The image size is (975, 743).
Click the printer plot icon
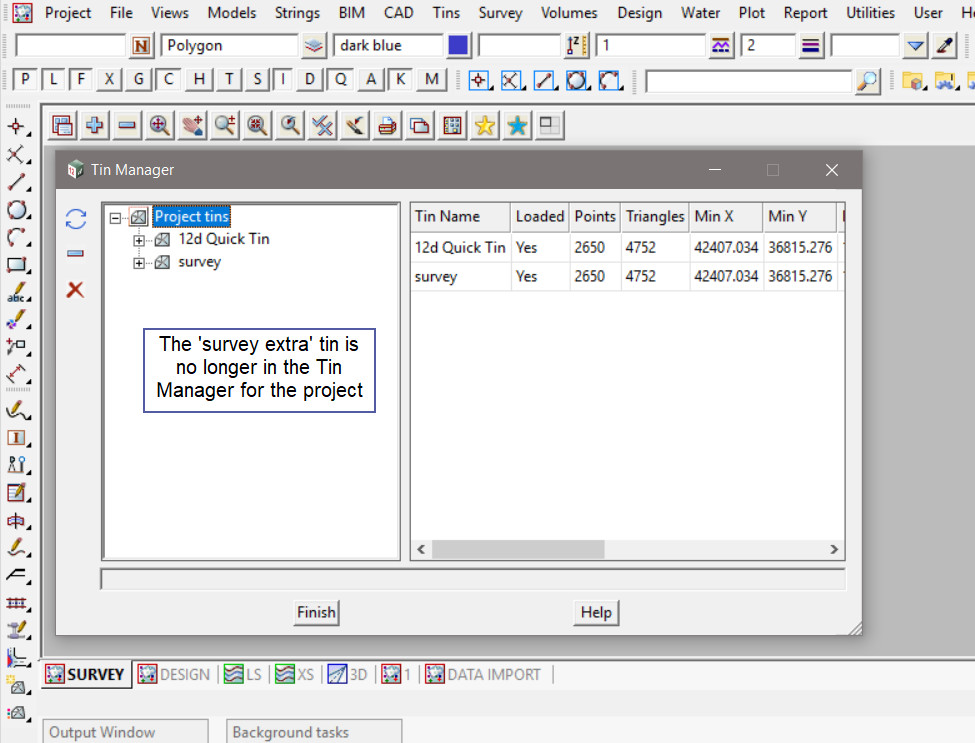point(387,126)
